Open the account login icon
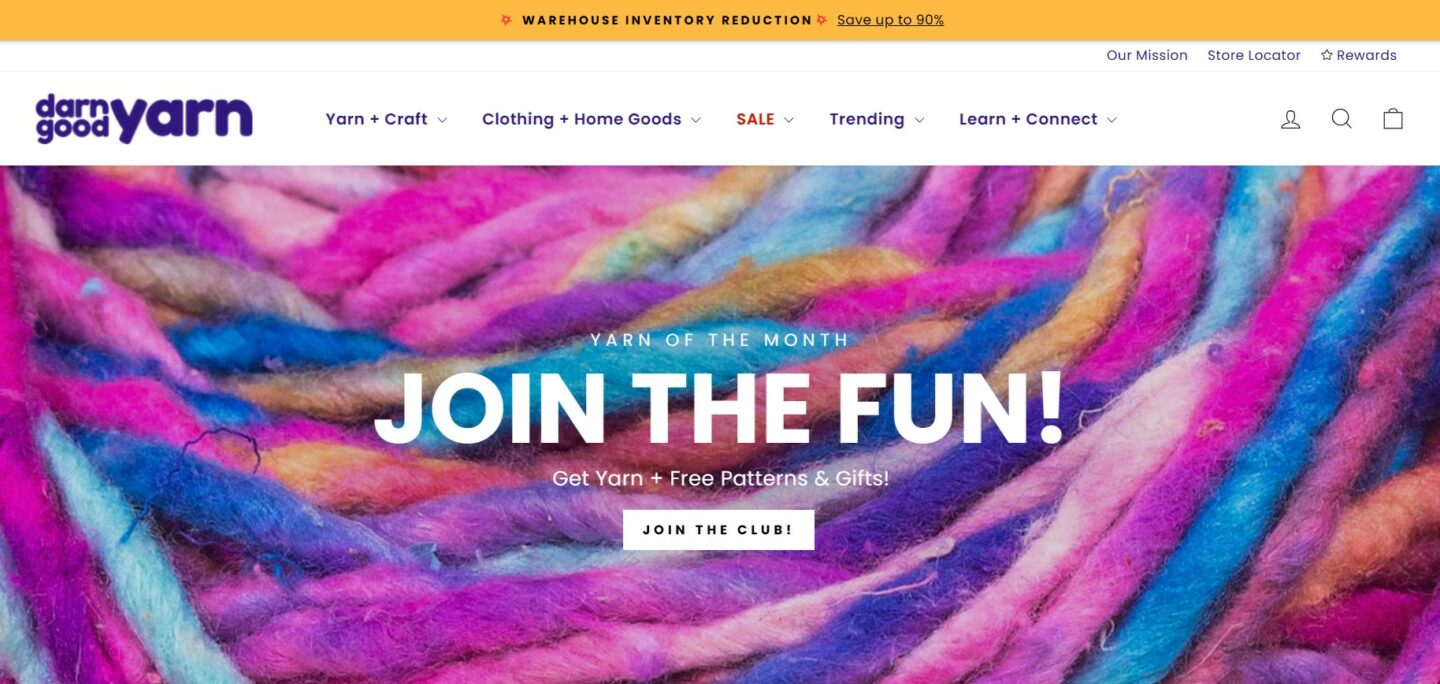Viewport: 1440px width, 684px height. click(x=1291, y=119)
